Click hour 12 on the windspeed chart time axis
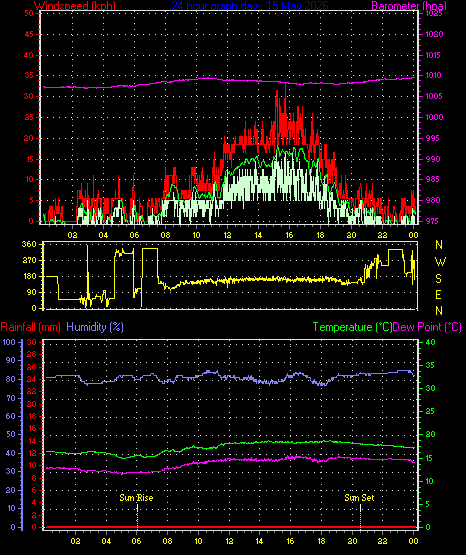466x555 pixels. click(x=227, y=235)
